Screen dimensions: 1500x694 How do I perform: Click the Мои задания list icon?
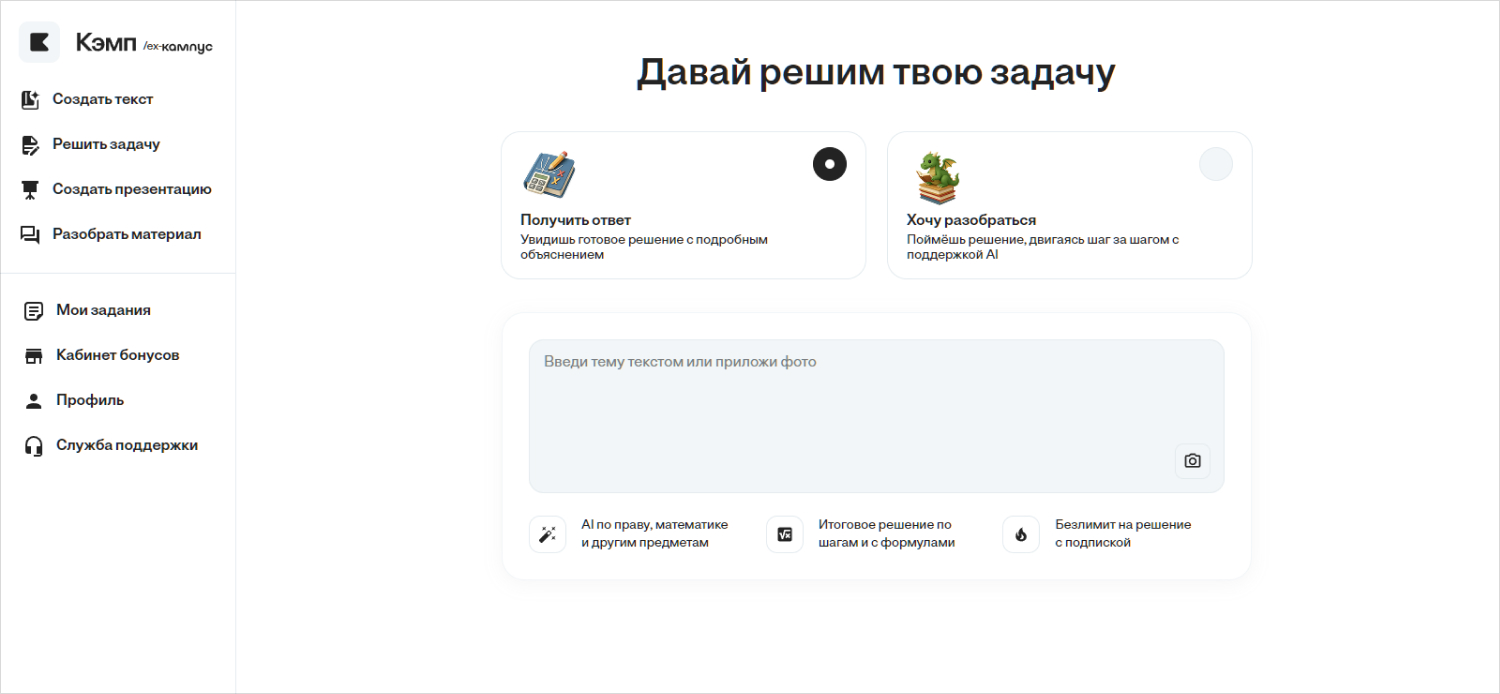coord(34,311)
